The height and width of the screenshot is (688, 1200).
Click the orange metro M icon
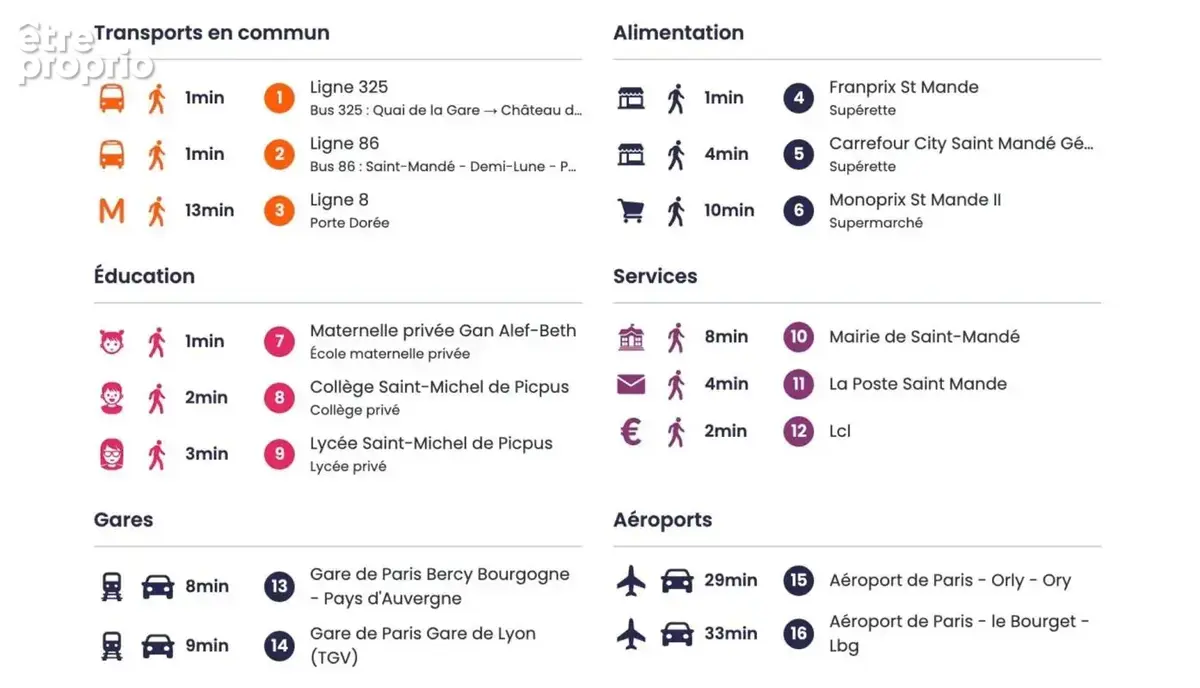(112, 211)
